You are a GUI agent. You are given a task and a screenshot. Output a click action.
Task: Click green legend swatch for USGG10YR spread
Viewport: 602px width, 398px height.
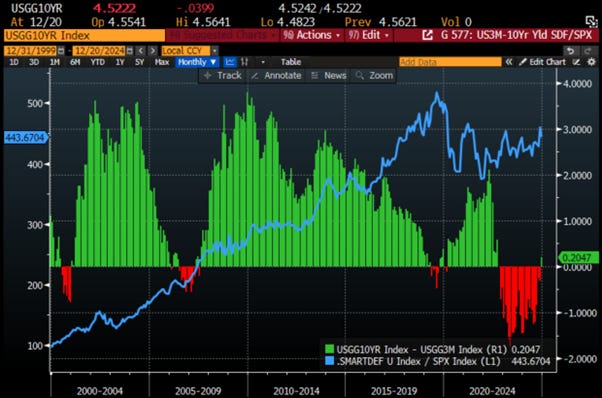pyautogui.click(x=329, y=349)
